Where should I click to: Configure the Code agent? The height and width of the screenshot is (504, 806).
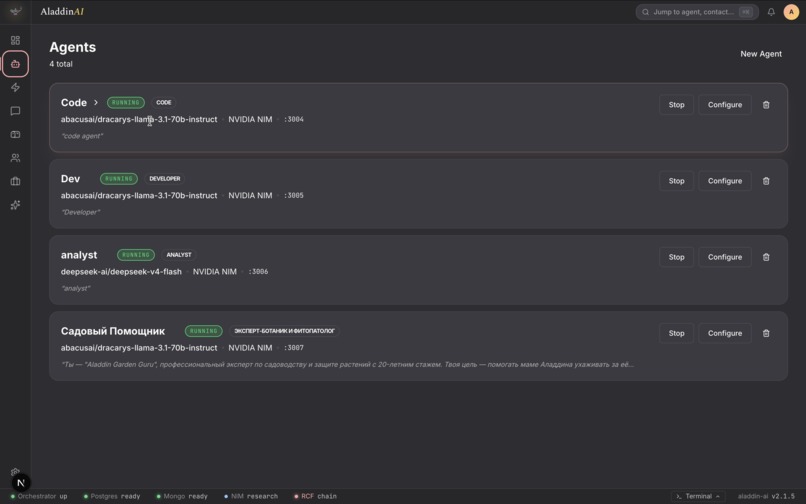(725, 105)
